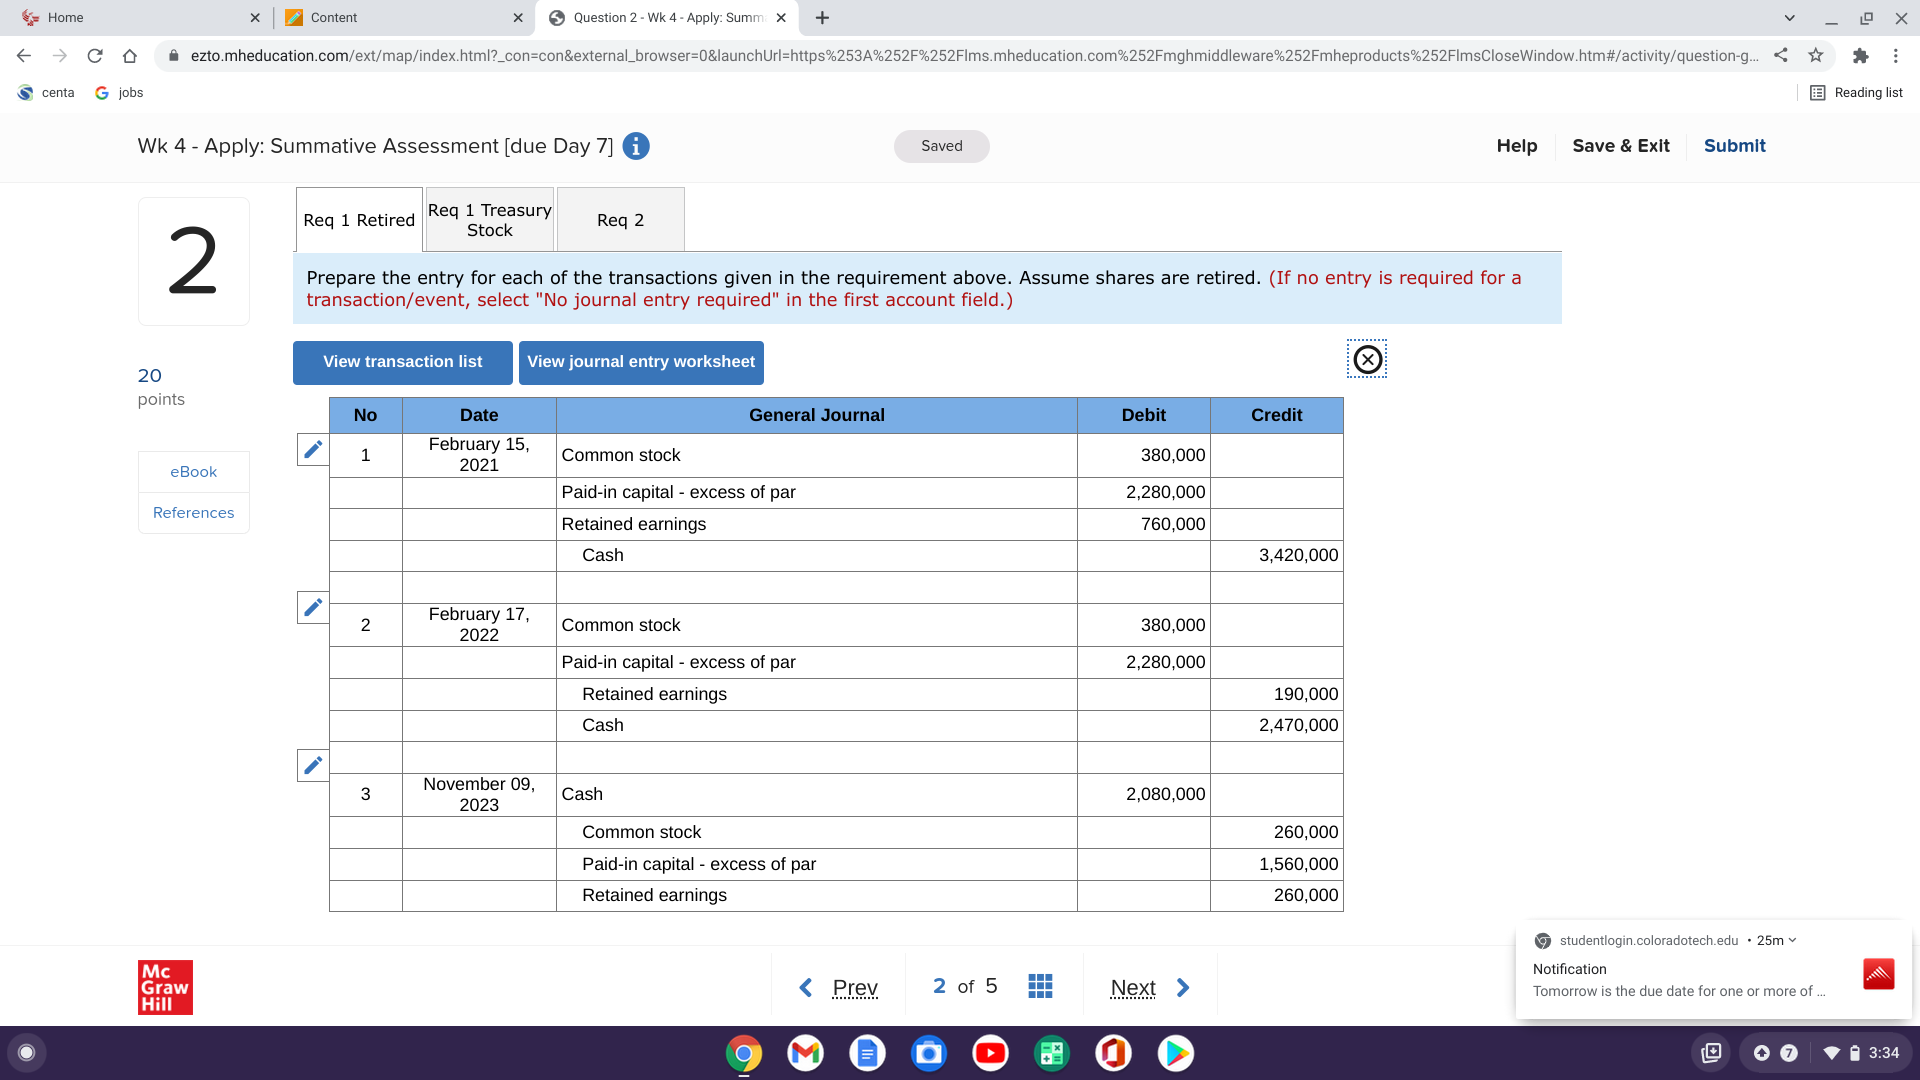The height and width of the screenshot is (1080, 1920).
Task: Open the due date notification popup
Action: pos(1713,970)
